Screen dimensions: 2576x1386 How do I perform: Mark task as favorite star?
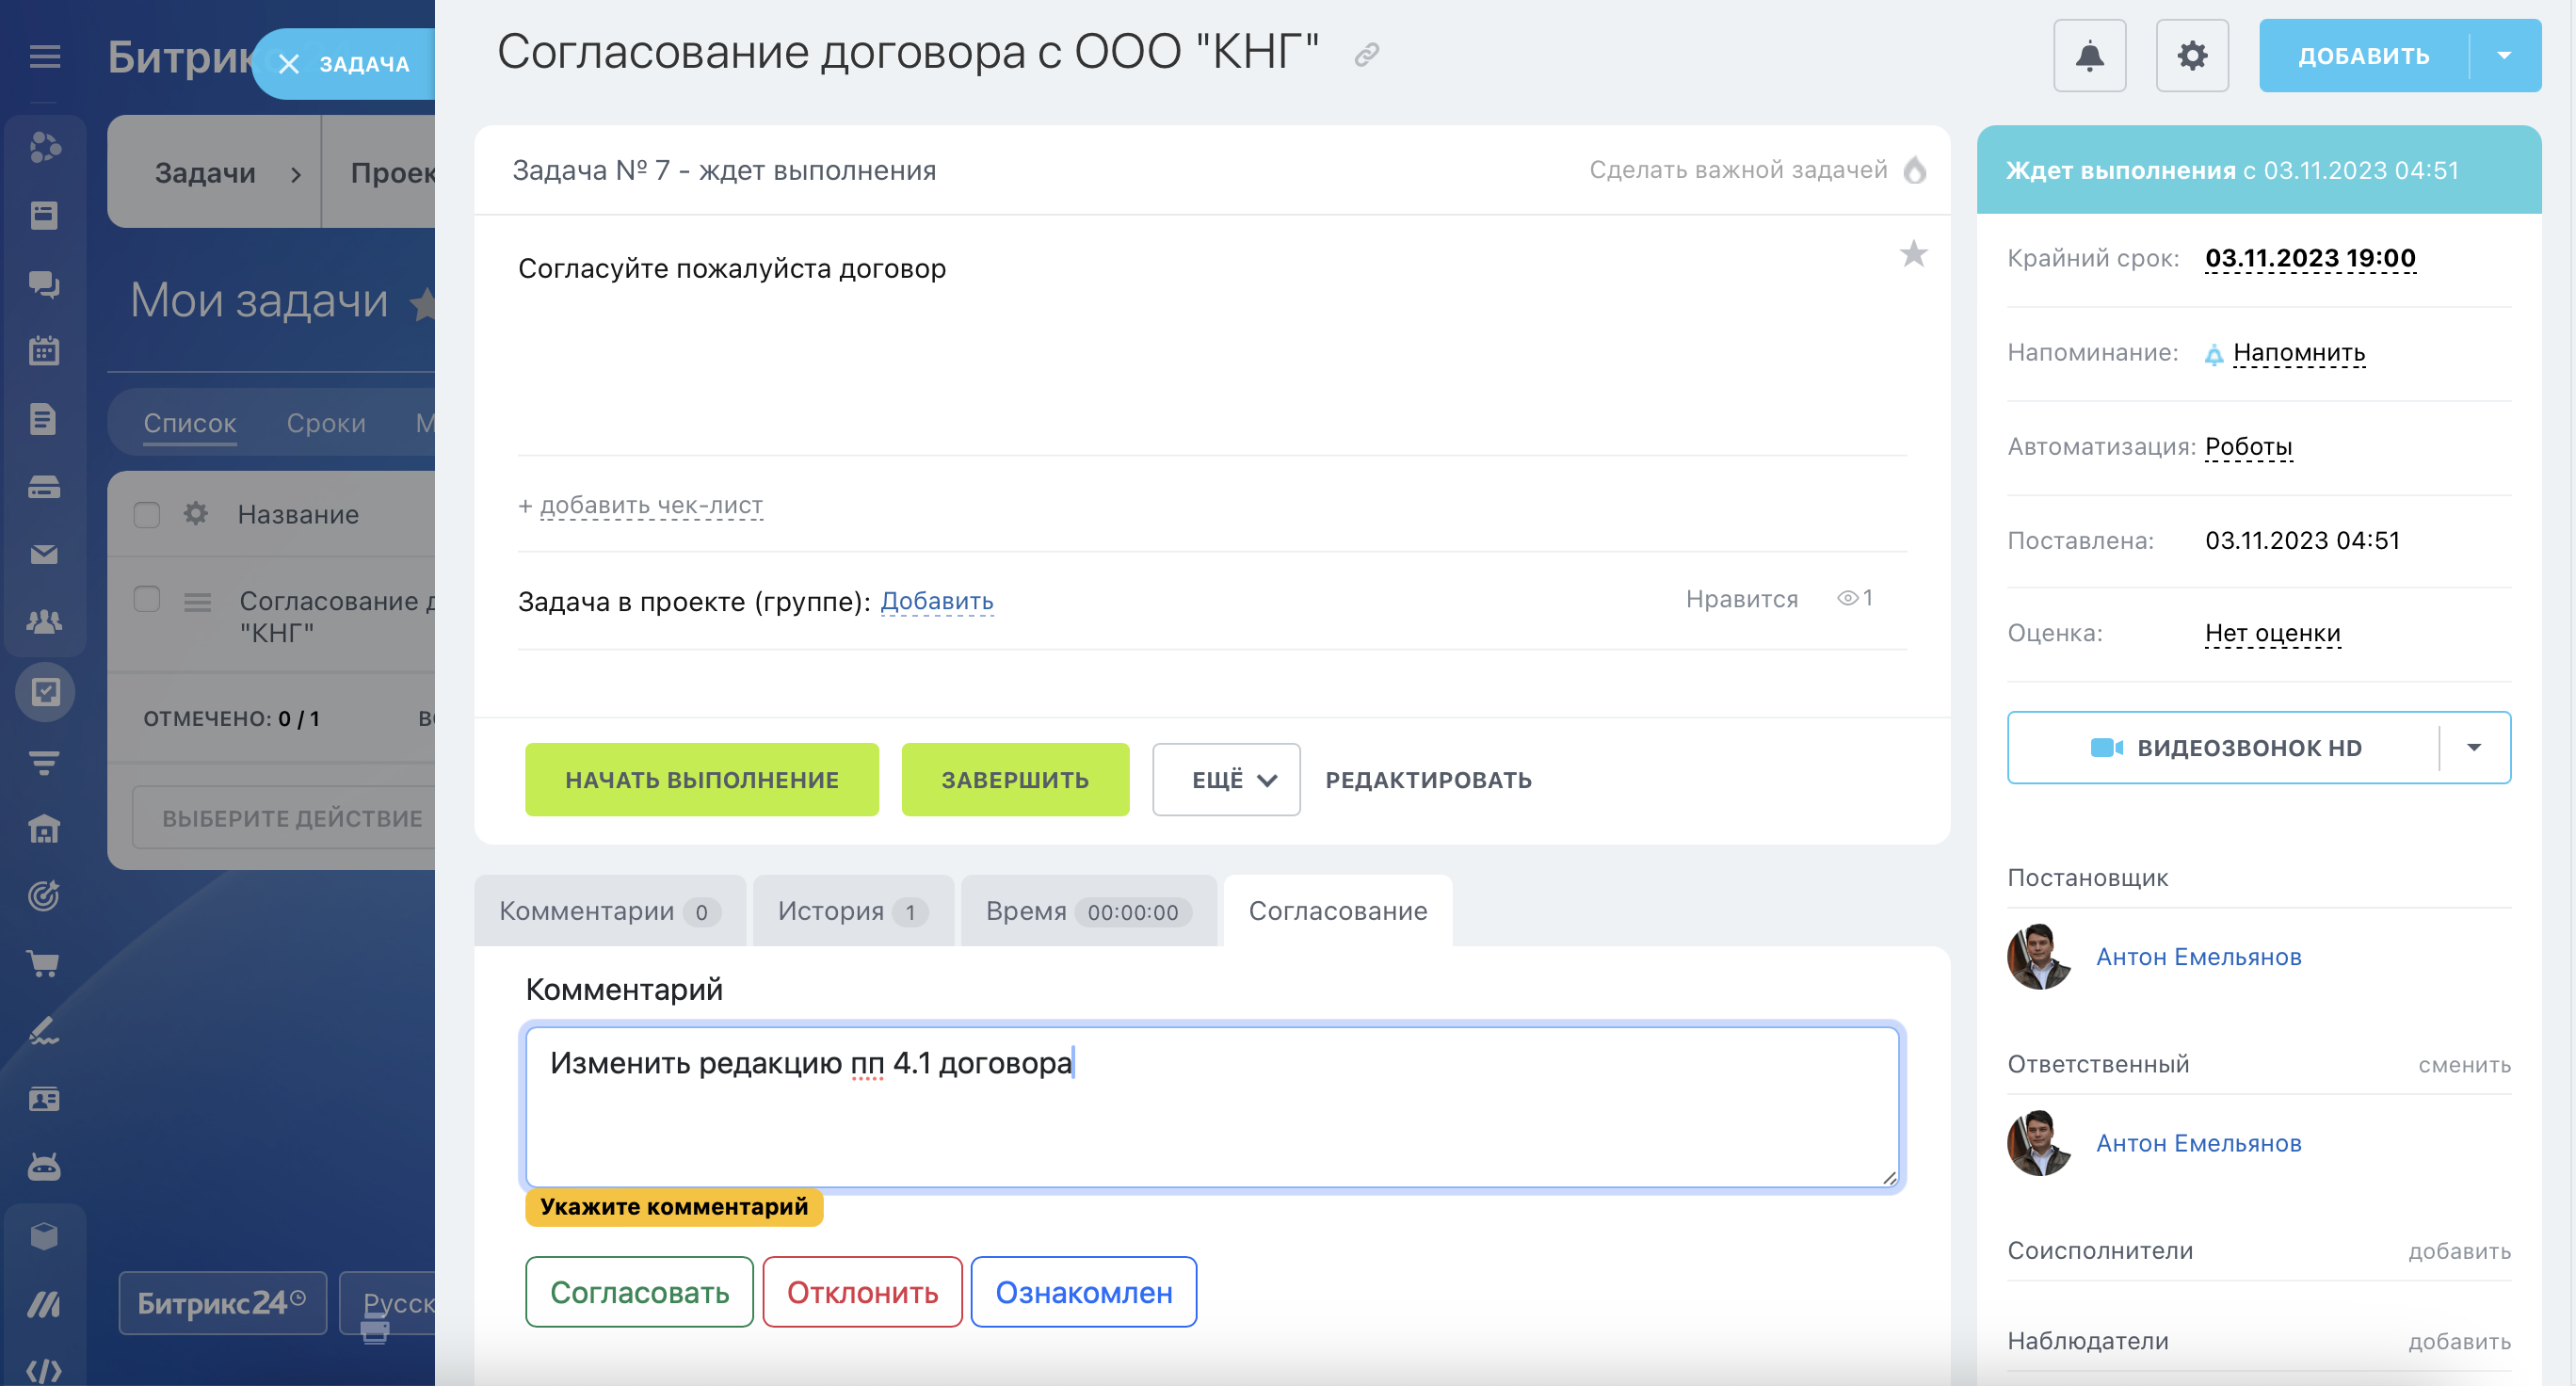click(1913, 254)
